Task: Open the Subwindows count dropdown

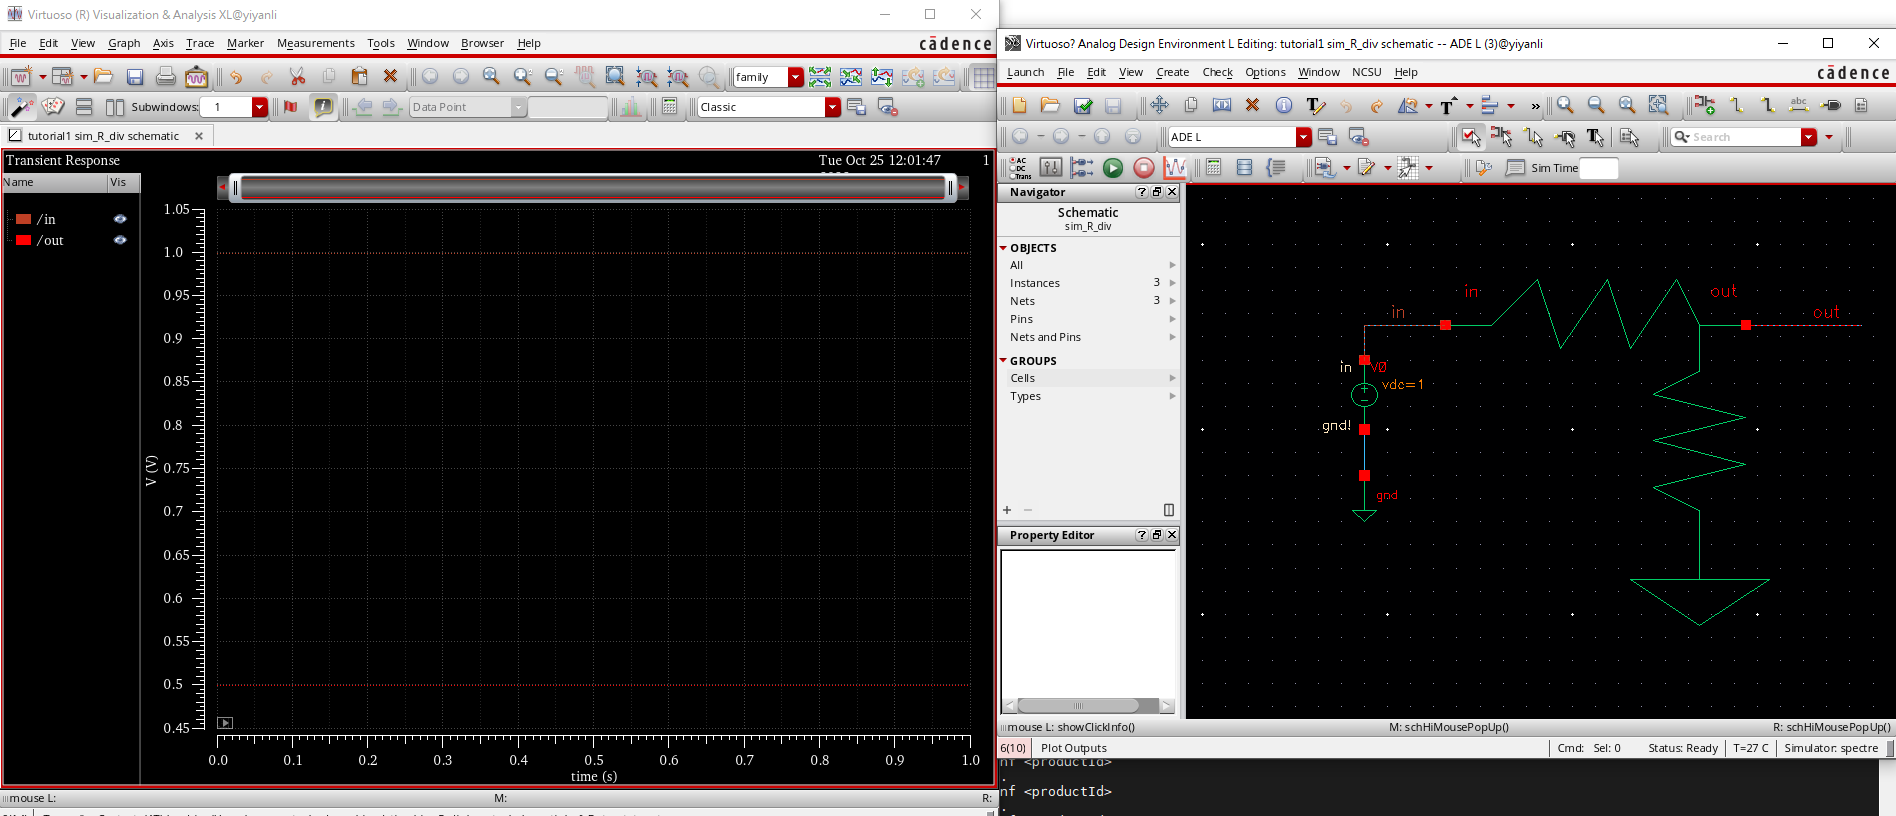Action: tap(260, 107)
